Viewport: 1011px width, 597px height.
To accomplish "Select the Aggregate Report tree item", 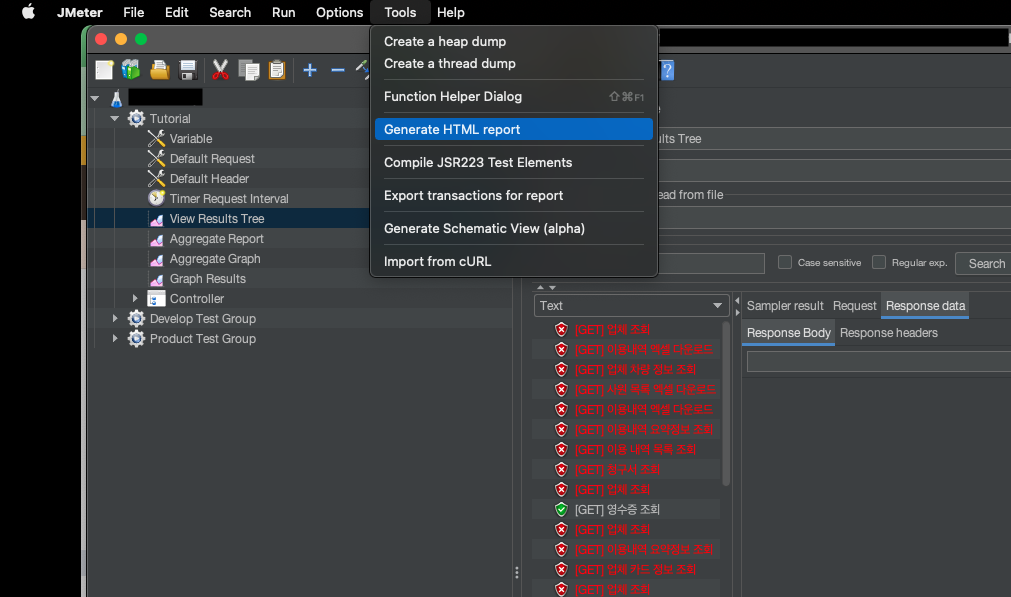I will coord(216,239).
